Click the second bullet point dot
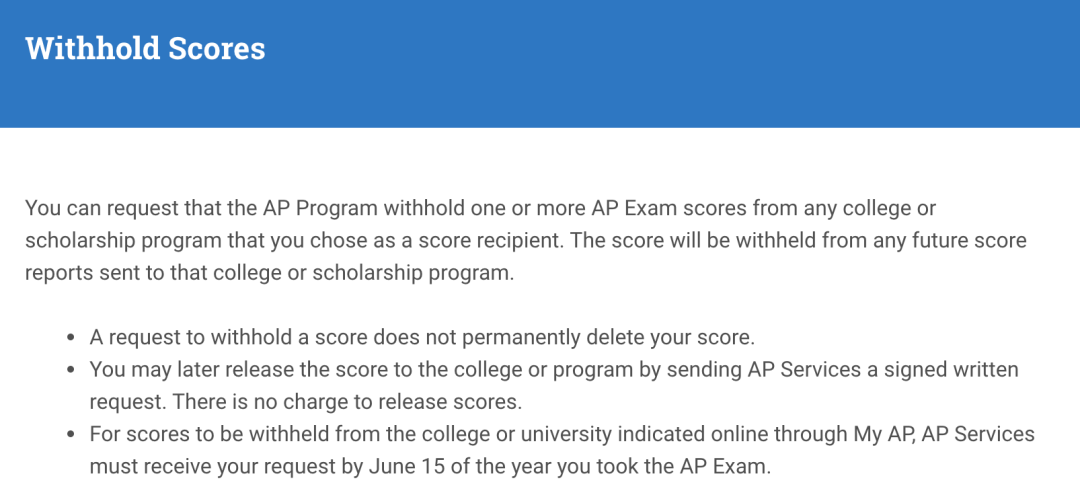Screen dimensions: 1080x499 [x=71, y=371]
